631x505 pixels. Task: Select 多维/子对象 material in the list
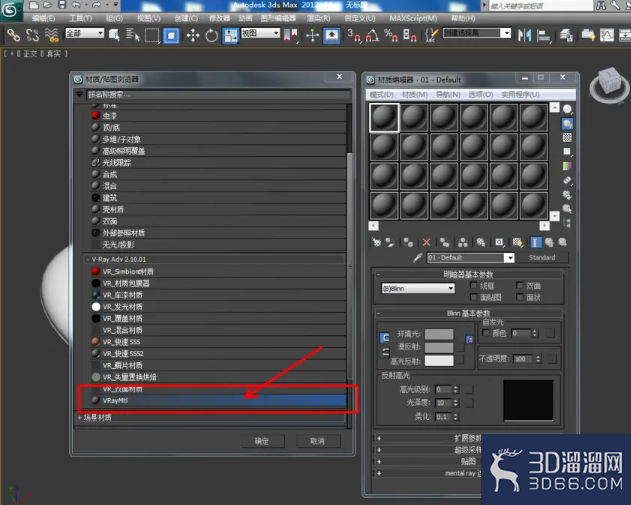click(217, 139)
